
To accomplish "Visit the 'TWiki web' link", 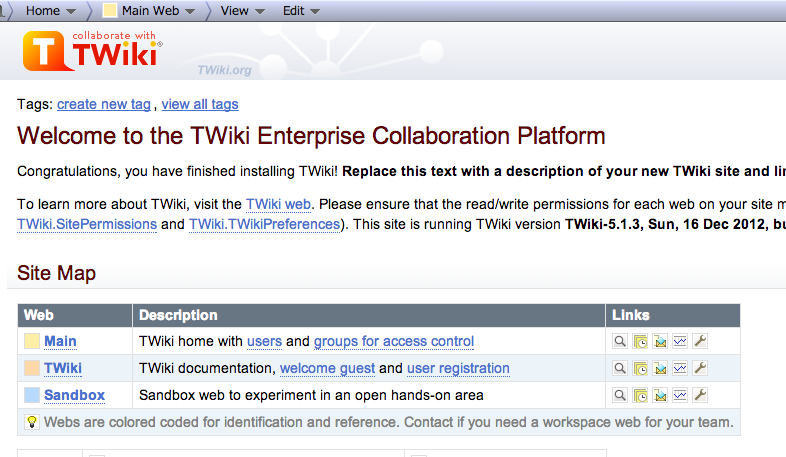I will pos(278,204).
